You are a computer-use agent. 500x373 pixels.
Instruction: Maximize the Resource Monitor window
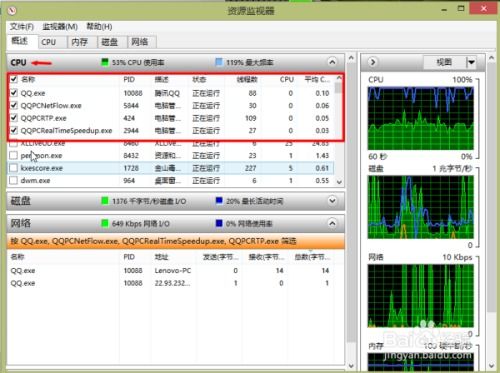[461, 9]
